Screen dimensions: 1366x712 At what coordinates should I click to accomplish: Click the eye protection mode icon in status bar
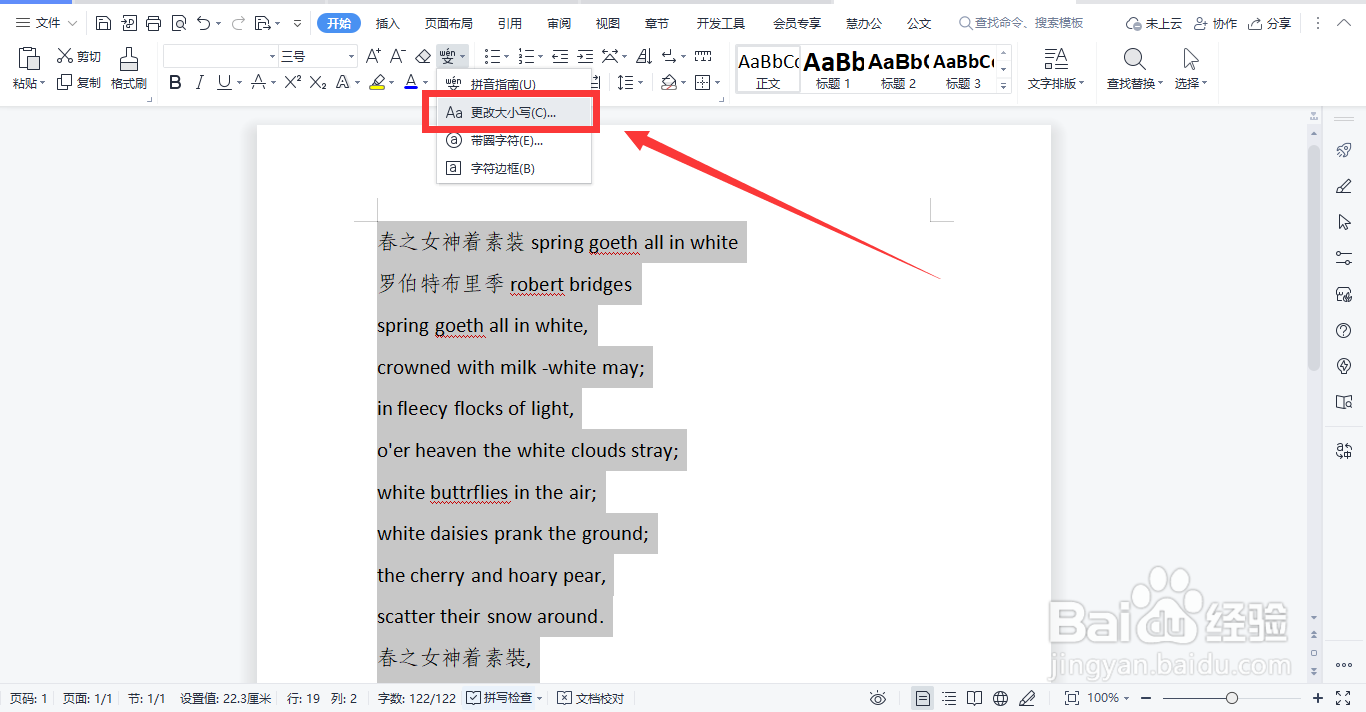(x=878, y=698)
